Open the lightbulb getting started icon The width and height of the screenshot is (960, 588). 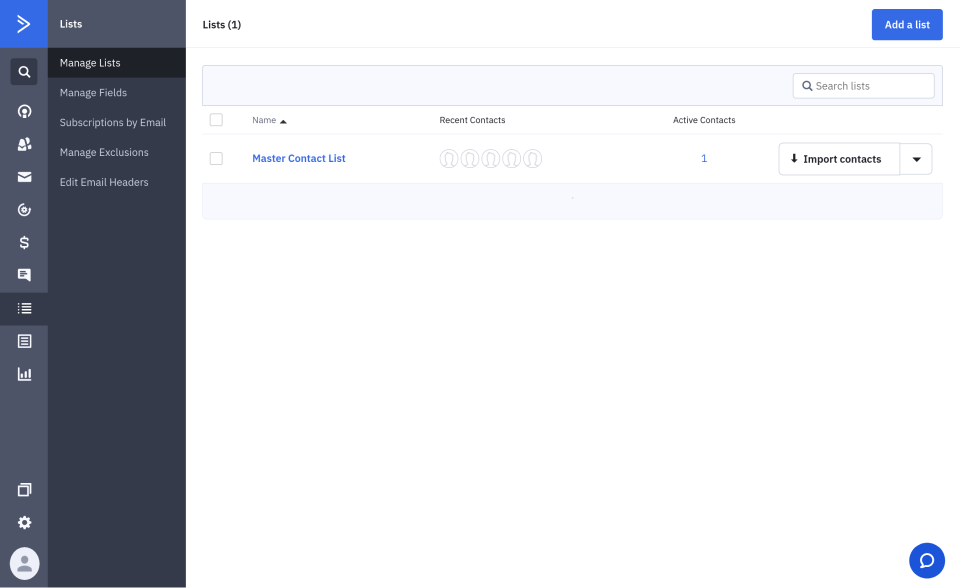24,111
